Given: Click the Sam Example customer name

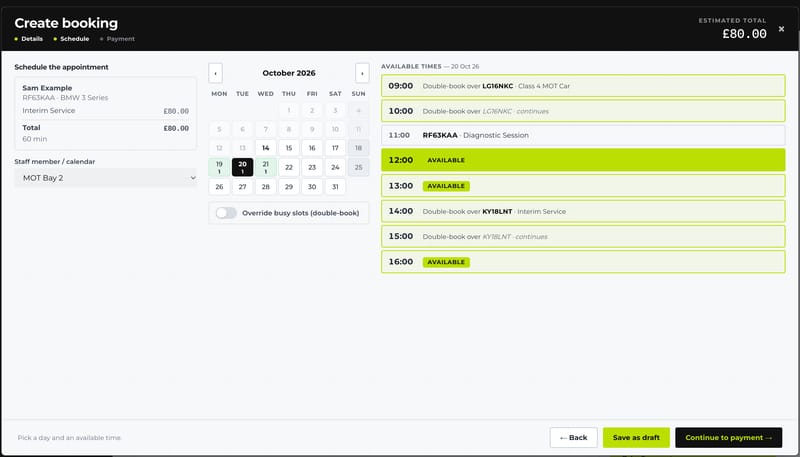Looking at the screenshot, I should pyautogui.click(x=47, y=88).
